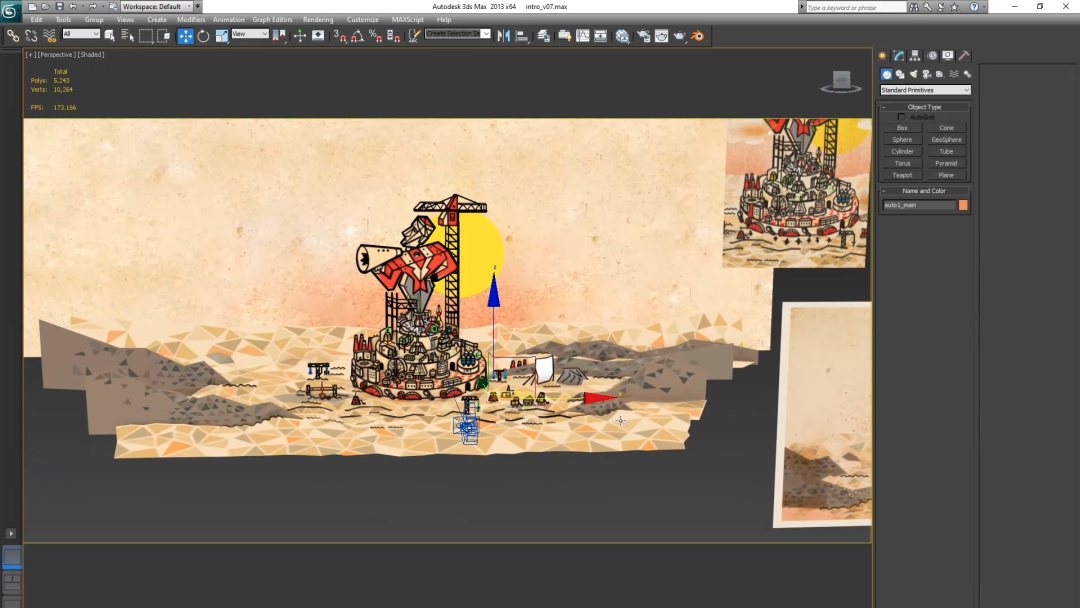Click the Mirror tool
Viewport: 1080px width, 608px height.
[x=503, y=36]
